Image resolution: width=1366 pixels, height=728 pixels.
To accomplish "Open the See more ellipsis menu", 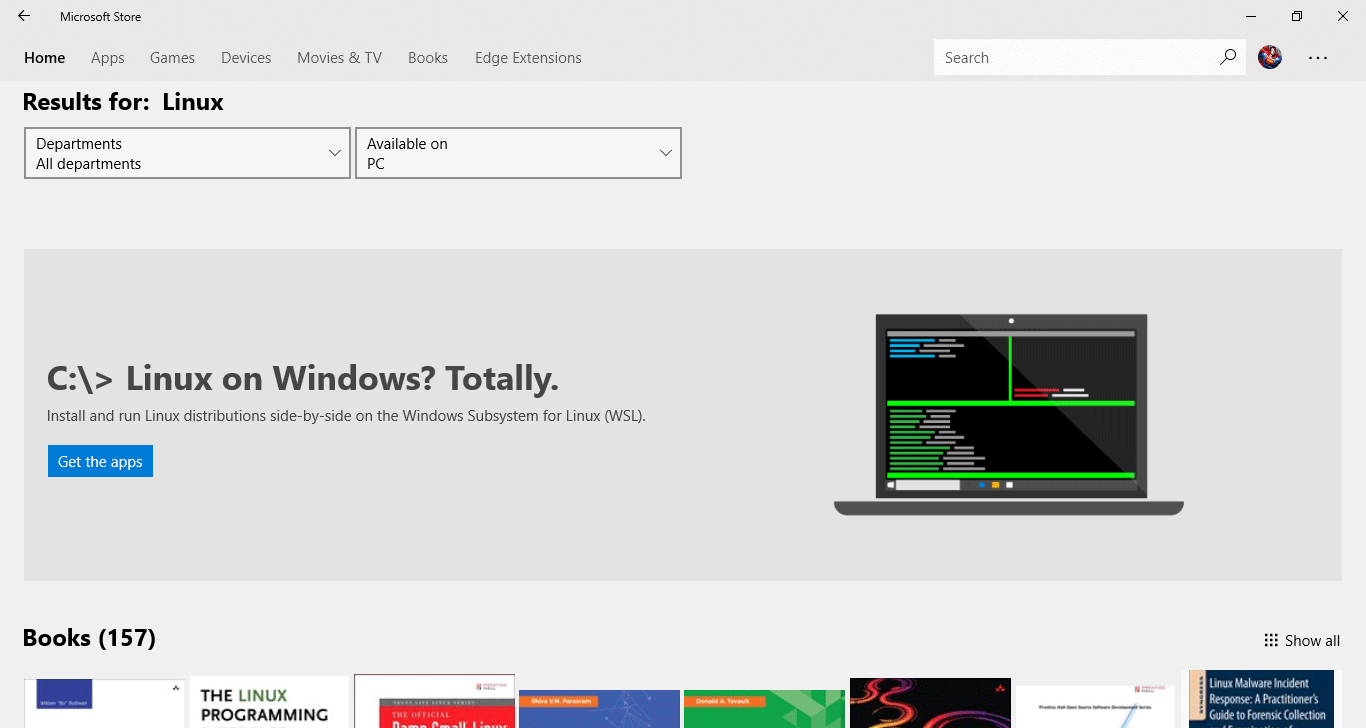I will pos(1318,58).
